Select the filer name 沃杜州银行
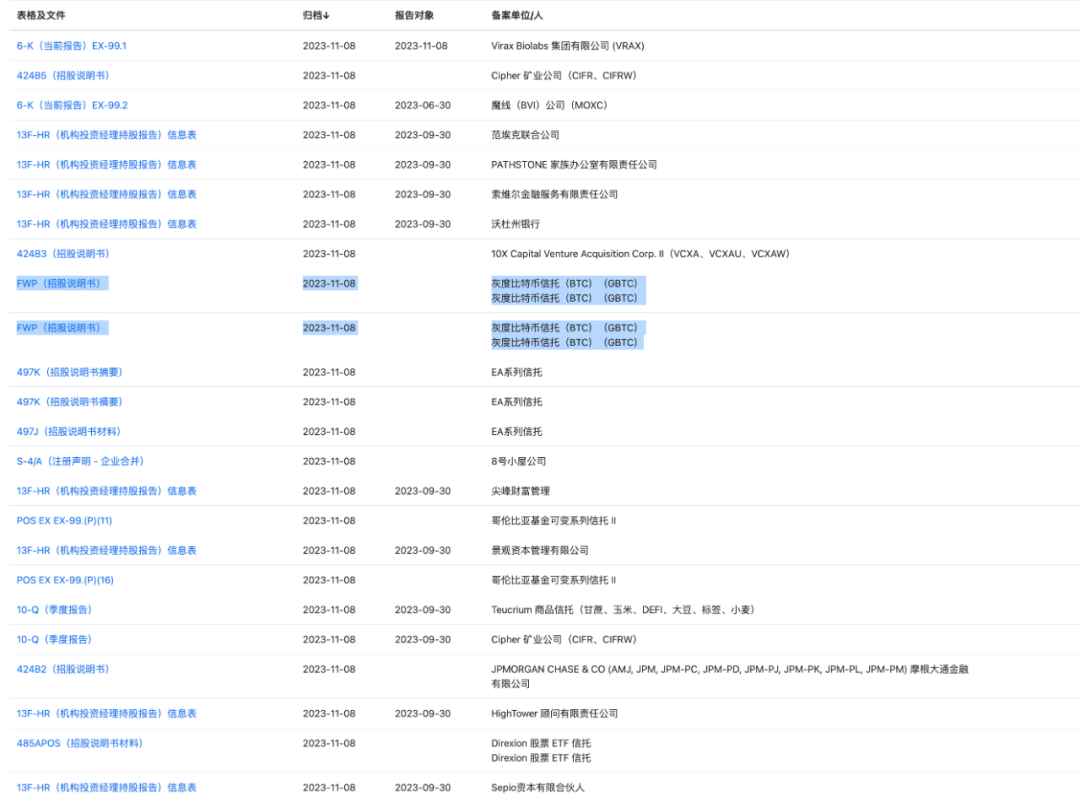The height and width of the screenshot is (802, 1080). [x=515, y=223]
